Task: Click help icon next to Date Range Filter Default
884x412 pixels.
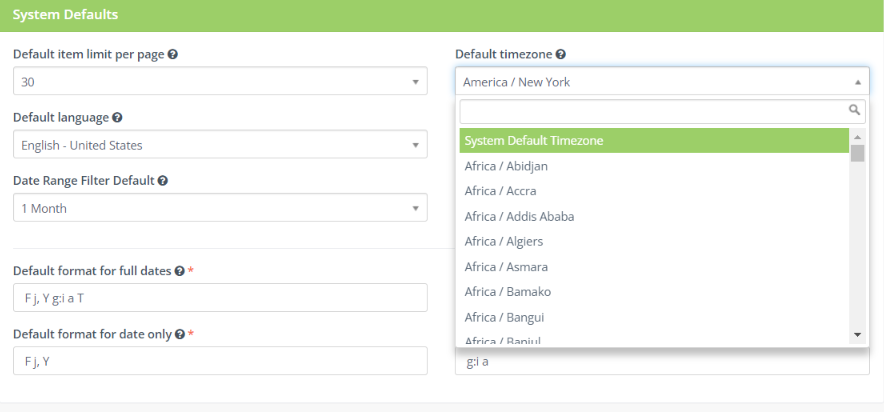Action: tap(162, 181)
